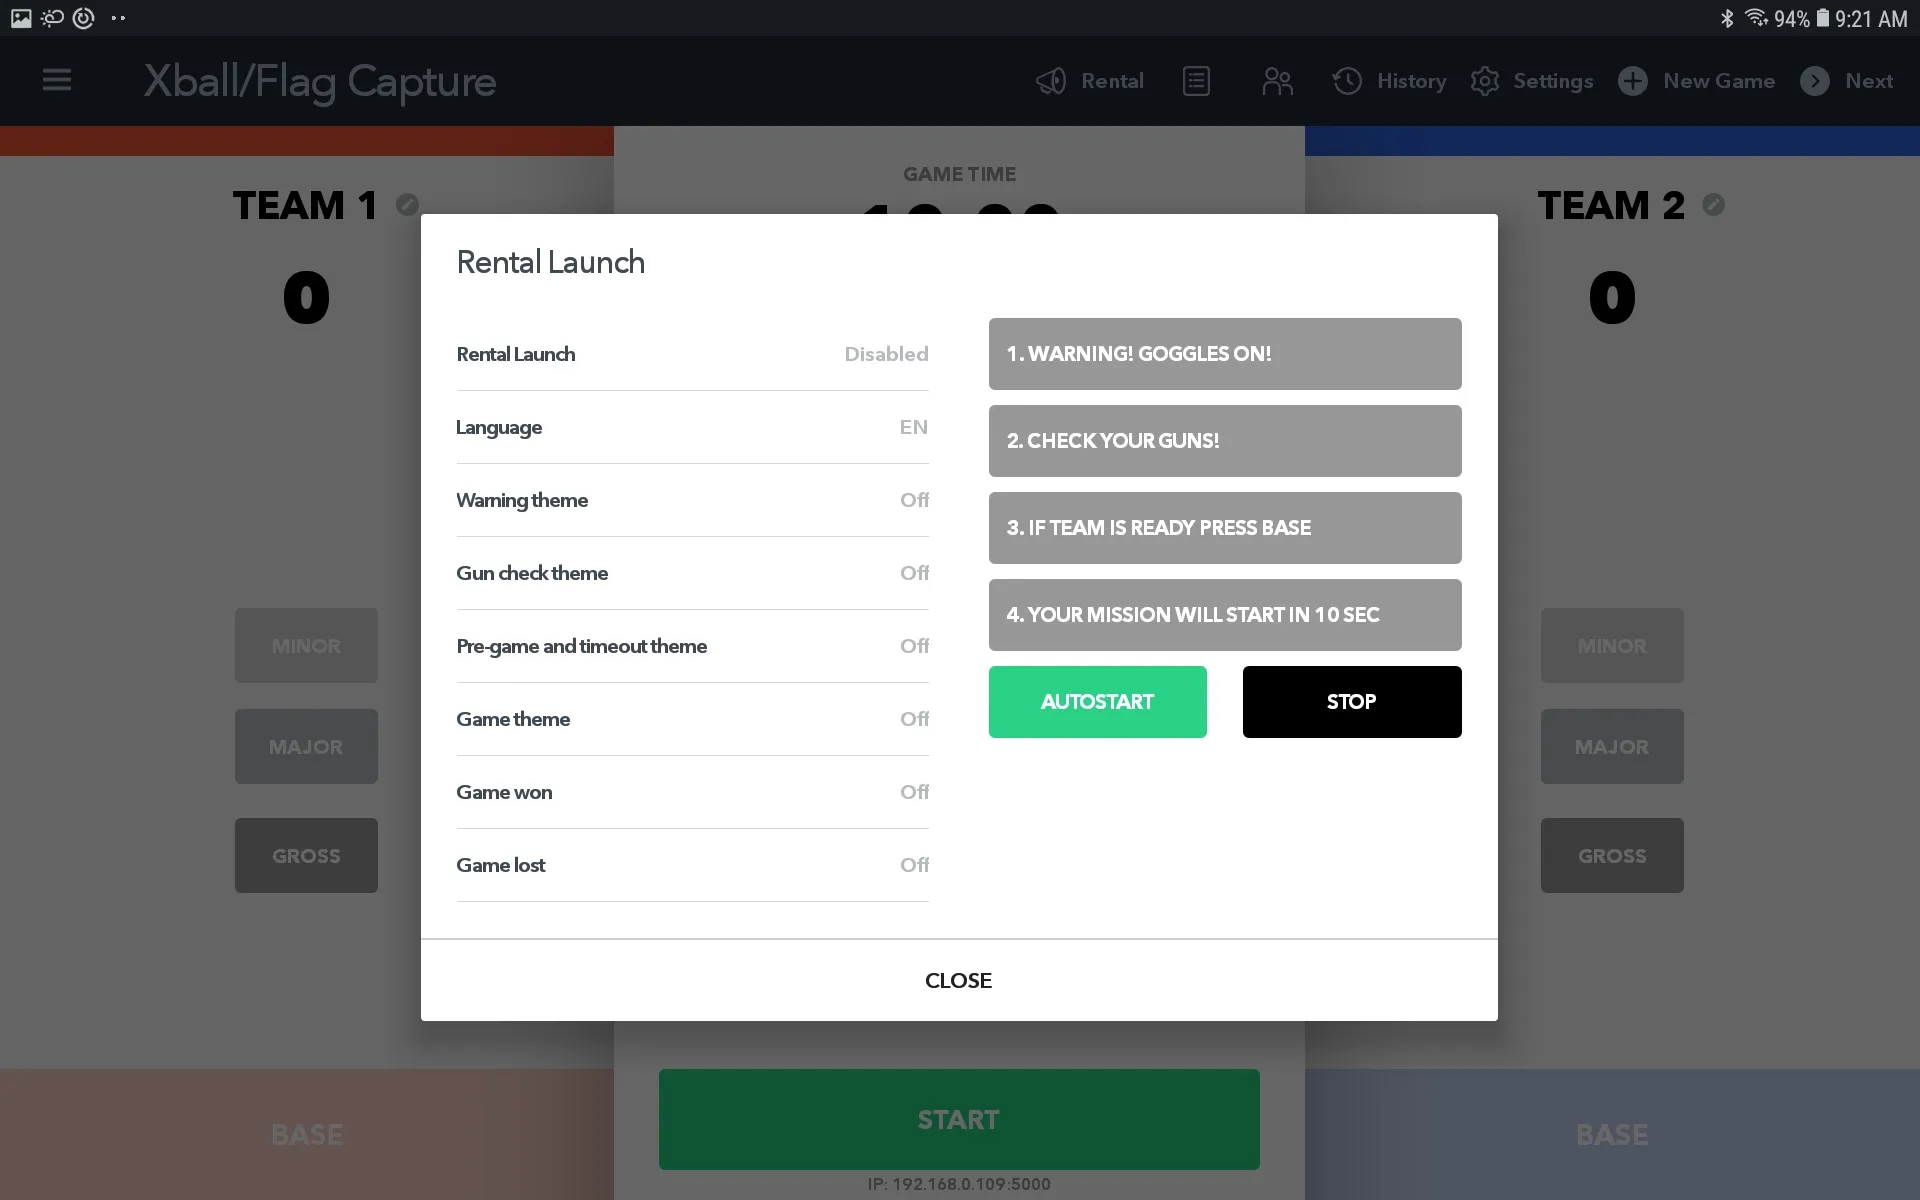This screenshot has width=1920, height=1200.
Task: Click the green AUTOSTART button
Action: tap(1098, 702)
